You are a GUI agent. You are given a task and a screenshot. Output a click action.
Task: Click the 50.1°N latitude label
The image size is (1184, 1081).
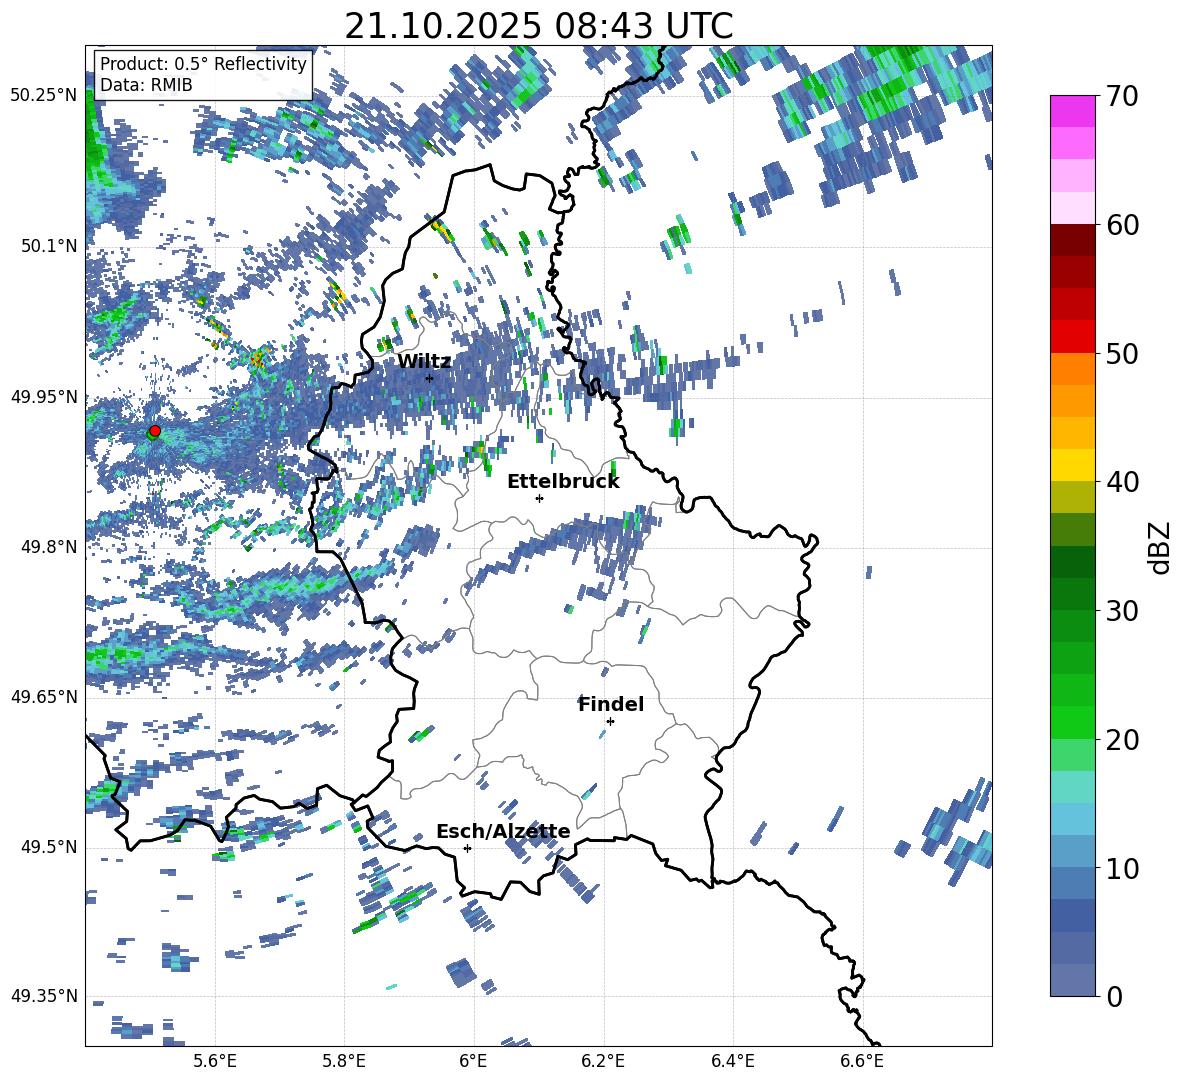(50, 246)
